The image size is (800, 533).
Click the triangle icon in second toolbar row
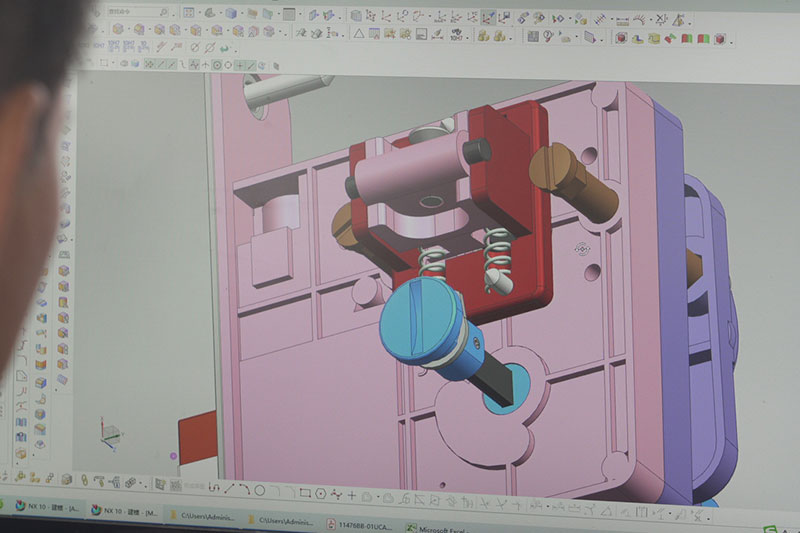[x=358, y=34]
